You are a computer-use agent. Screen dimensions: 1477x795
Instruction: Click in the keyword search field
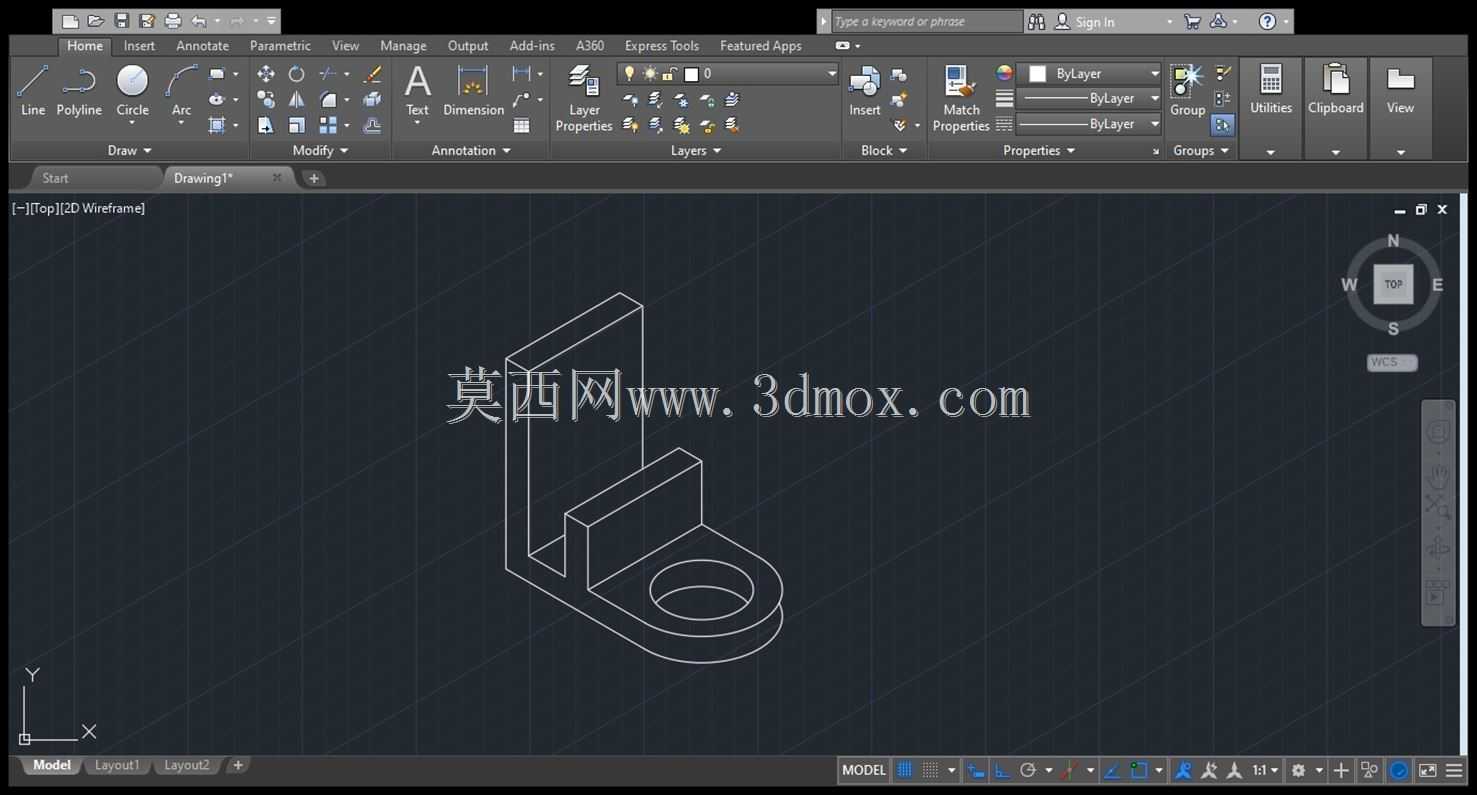pos(926,21)
